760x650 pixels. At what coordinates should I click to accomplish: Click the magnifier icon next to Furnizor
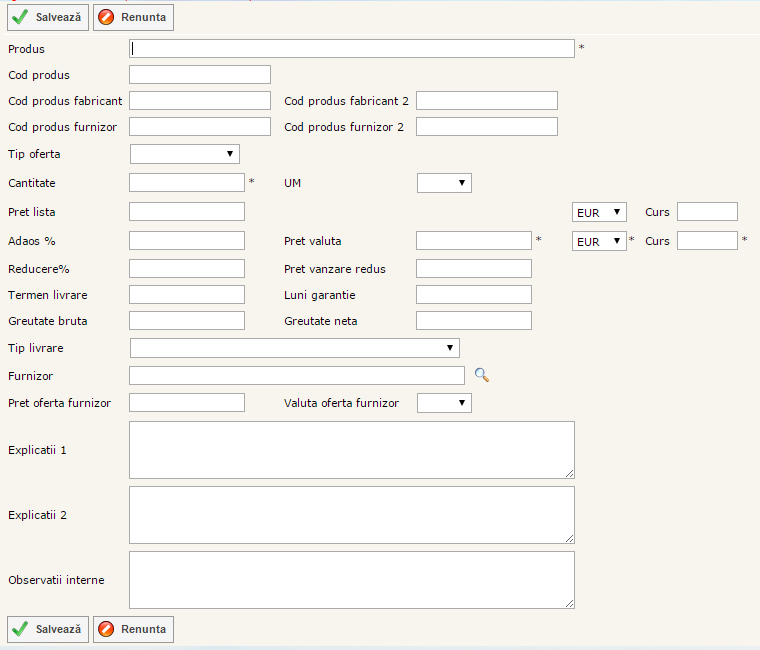click(x=482, y=375)
